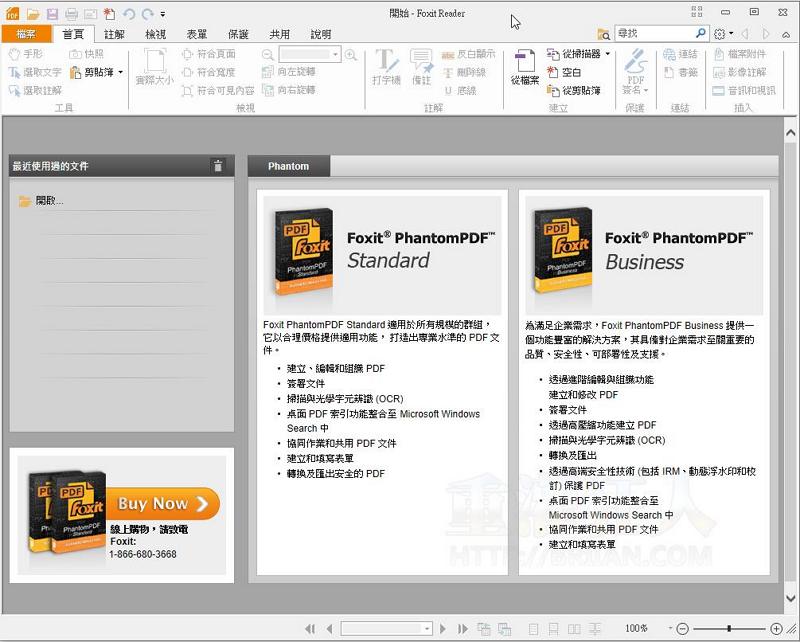
Task: Insert 音訊和視訊 audio and video
Action: [x=744, y=90]
